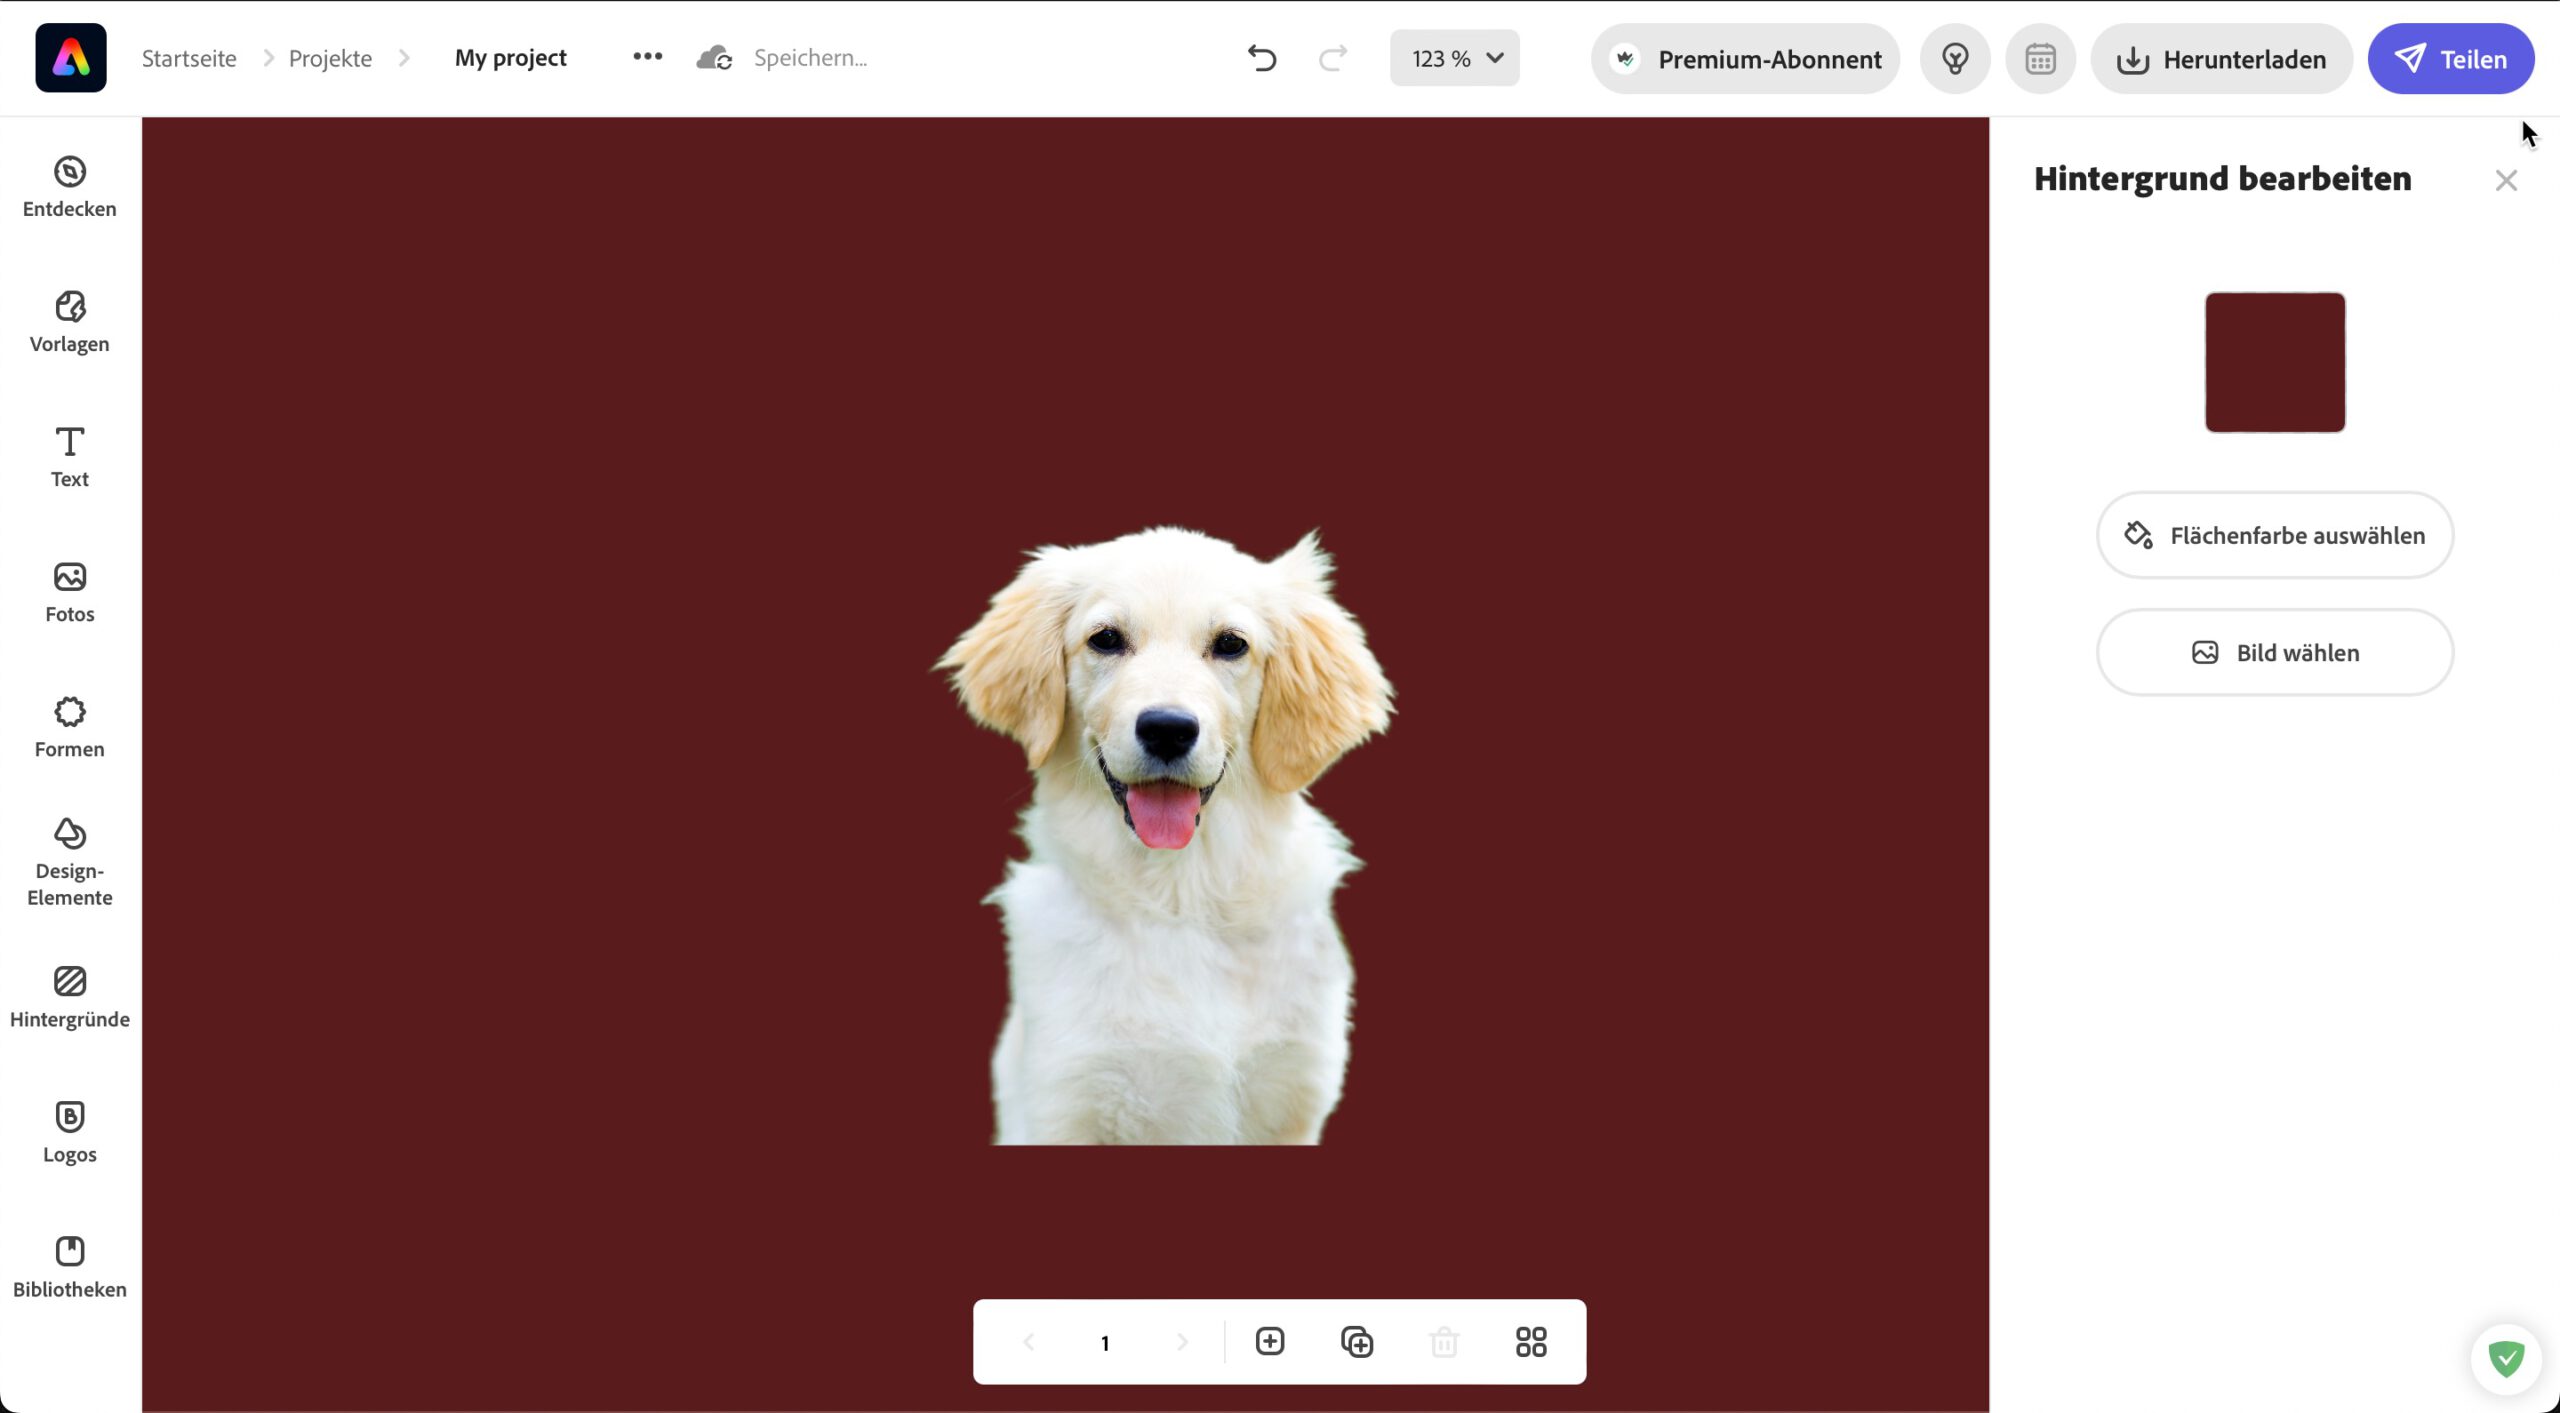Open the Formen shapes panel

pyautogui.click(x=69, y=726)
